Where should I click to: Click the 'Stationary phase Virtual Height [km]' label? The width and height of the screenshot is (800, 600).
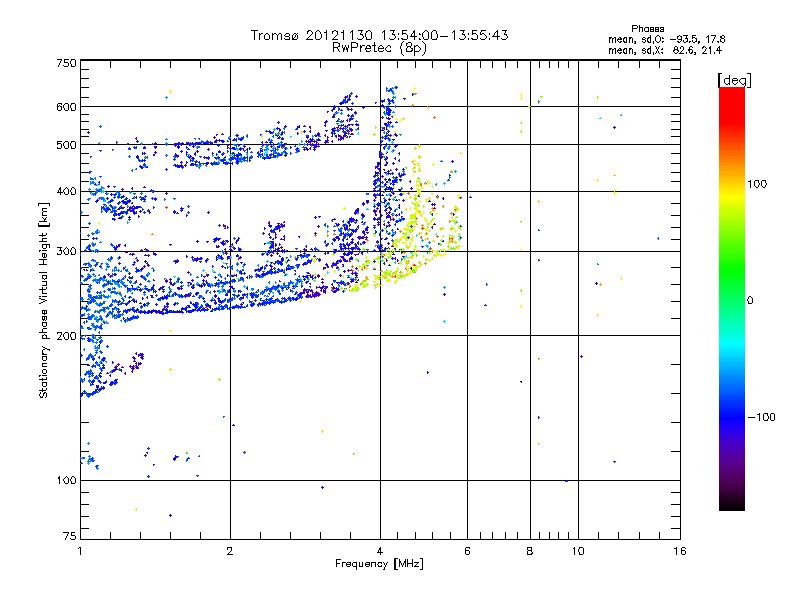click(44, 300)
